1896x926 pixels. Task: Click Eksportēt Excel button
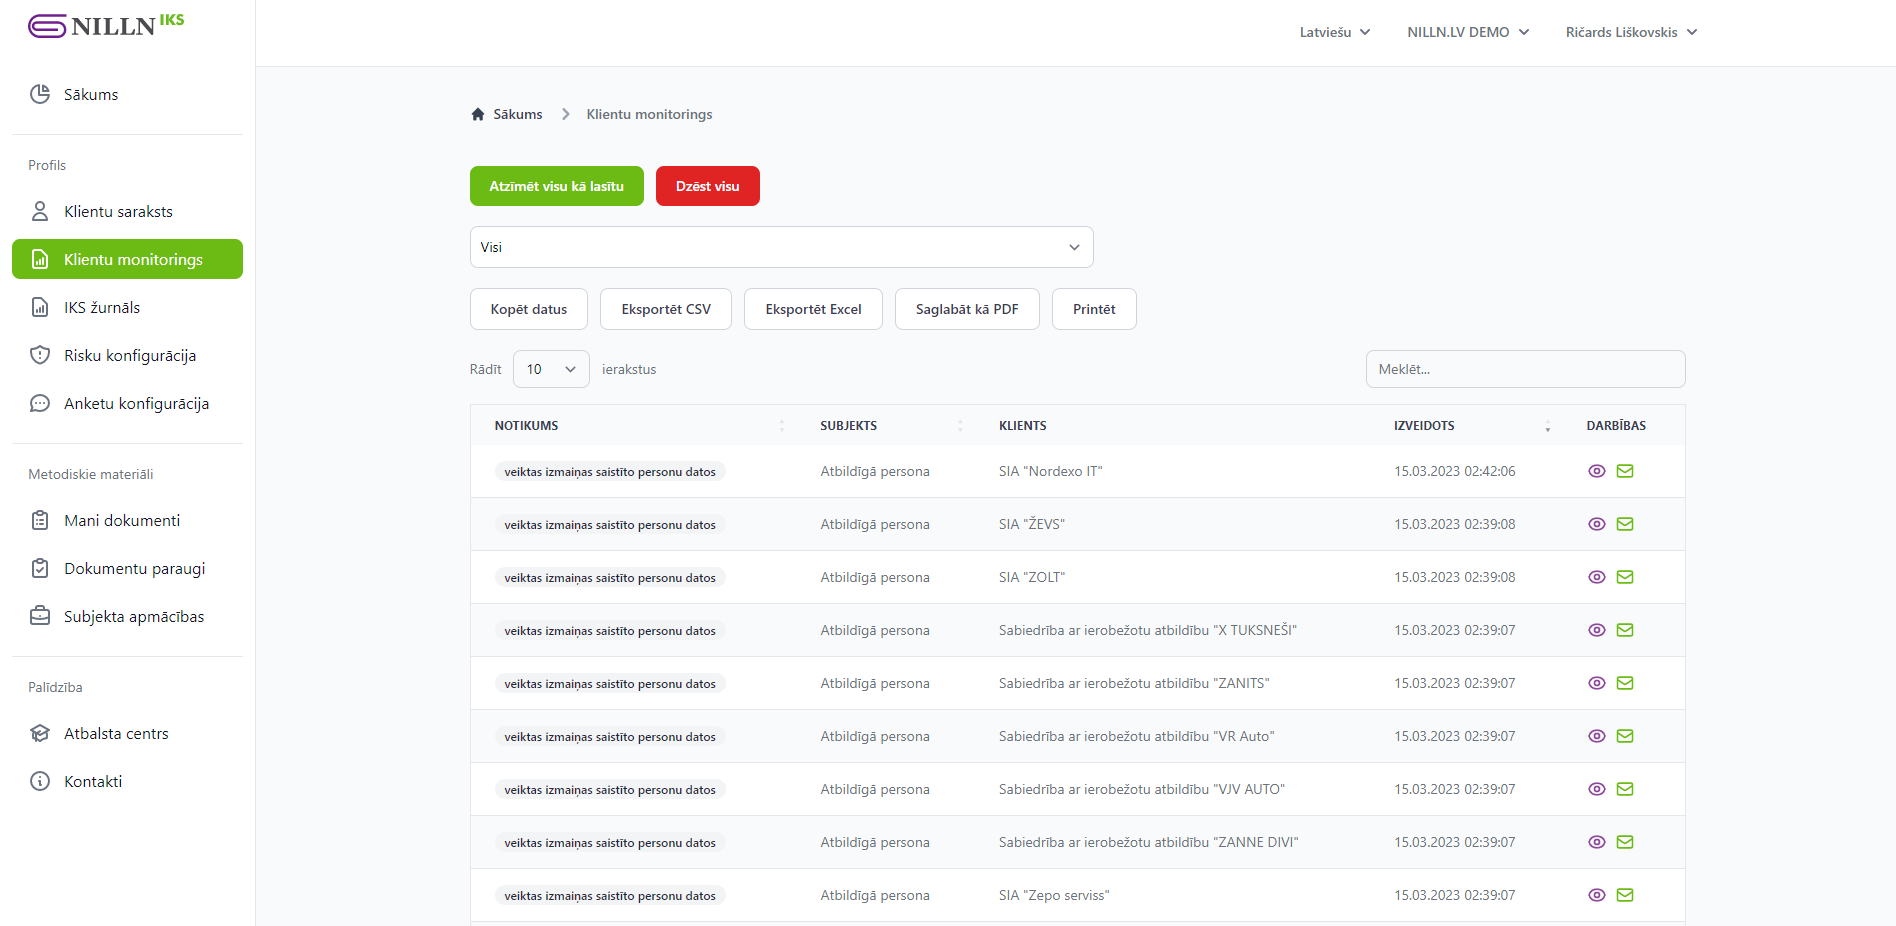[813, 309]
